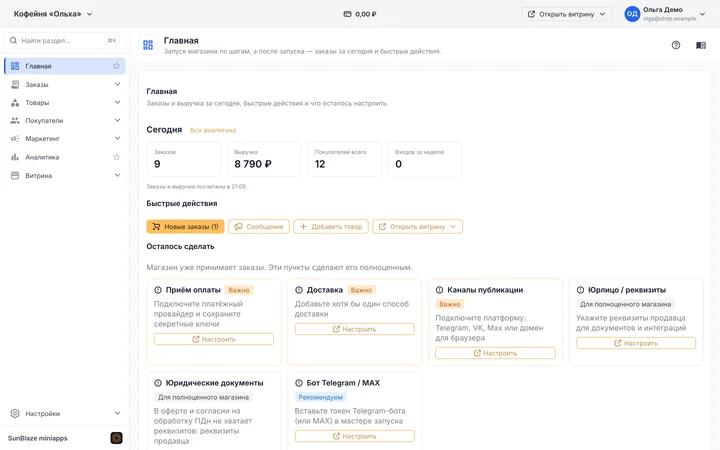This screenshot has width=720, height=450.
Task: Click the Выручка 8 790 ₽ card
Action: 264,159
